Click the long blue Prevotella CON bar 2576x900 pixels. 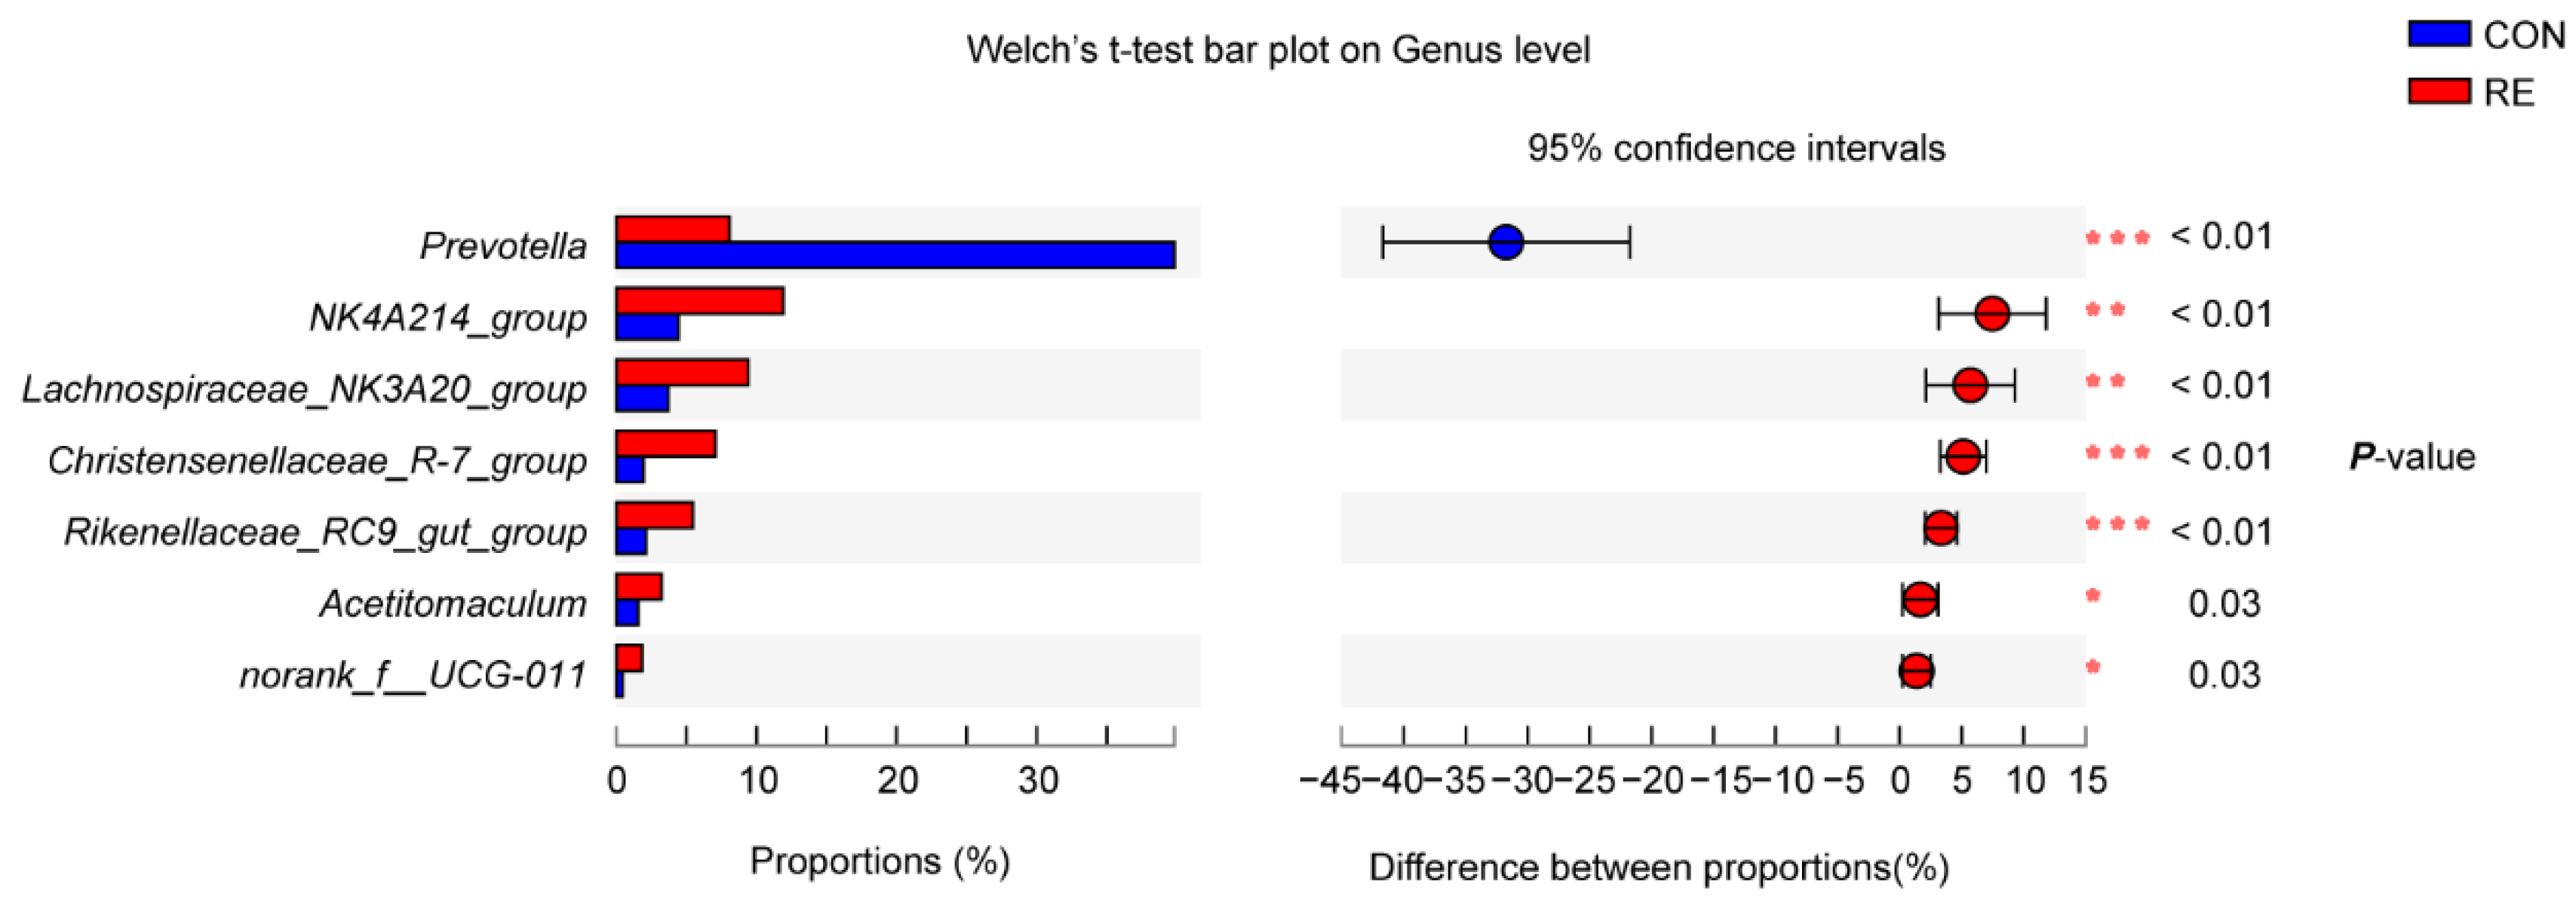point(895,255)
